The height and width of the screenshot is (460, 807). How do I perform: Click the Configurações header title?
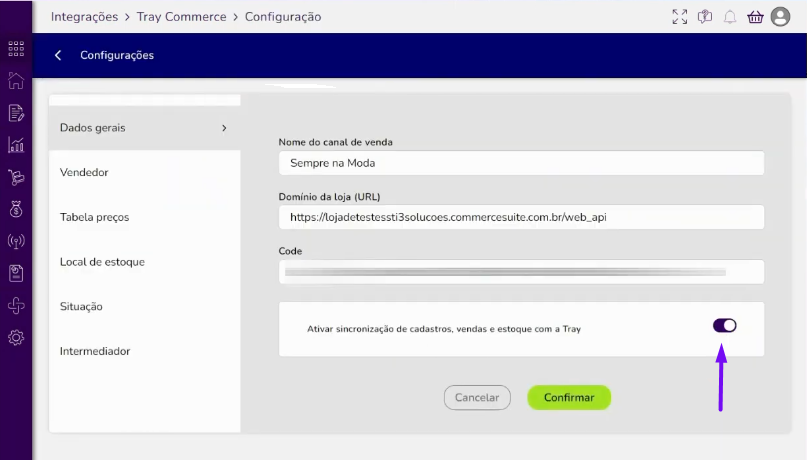pyautogui.click(x=117, y=55)
